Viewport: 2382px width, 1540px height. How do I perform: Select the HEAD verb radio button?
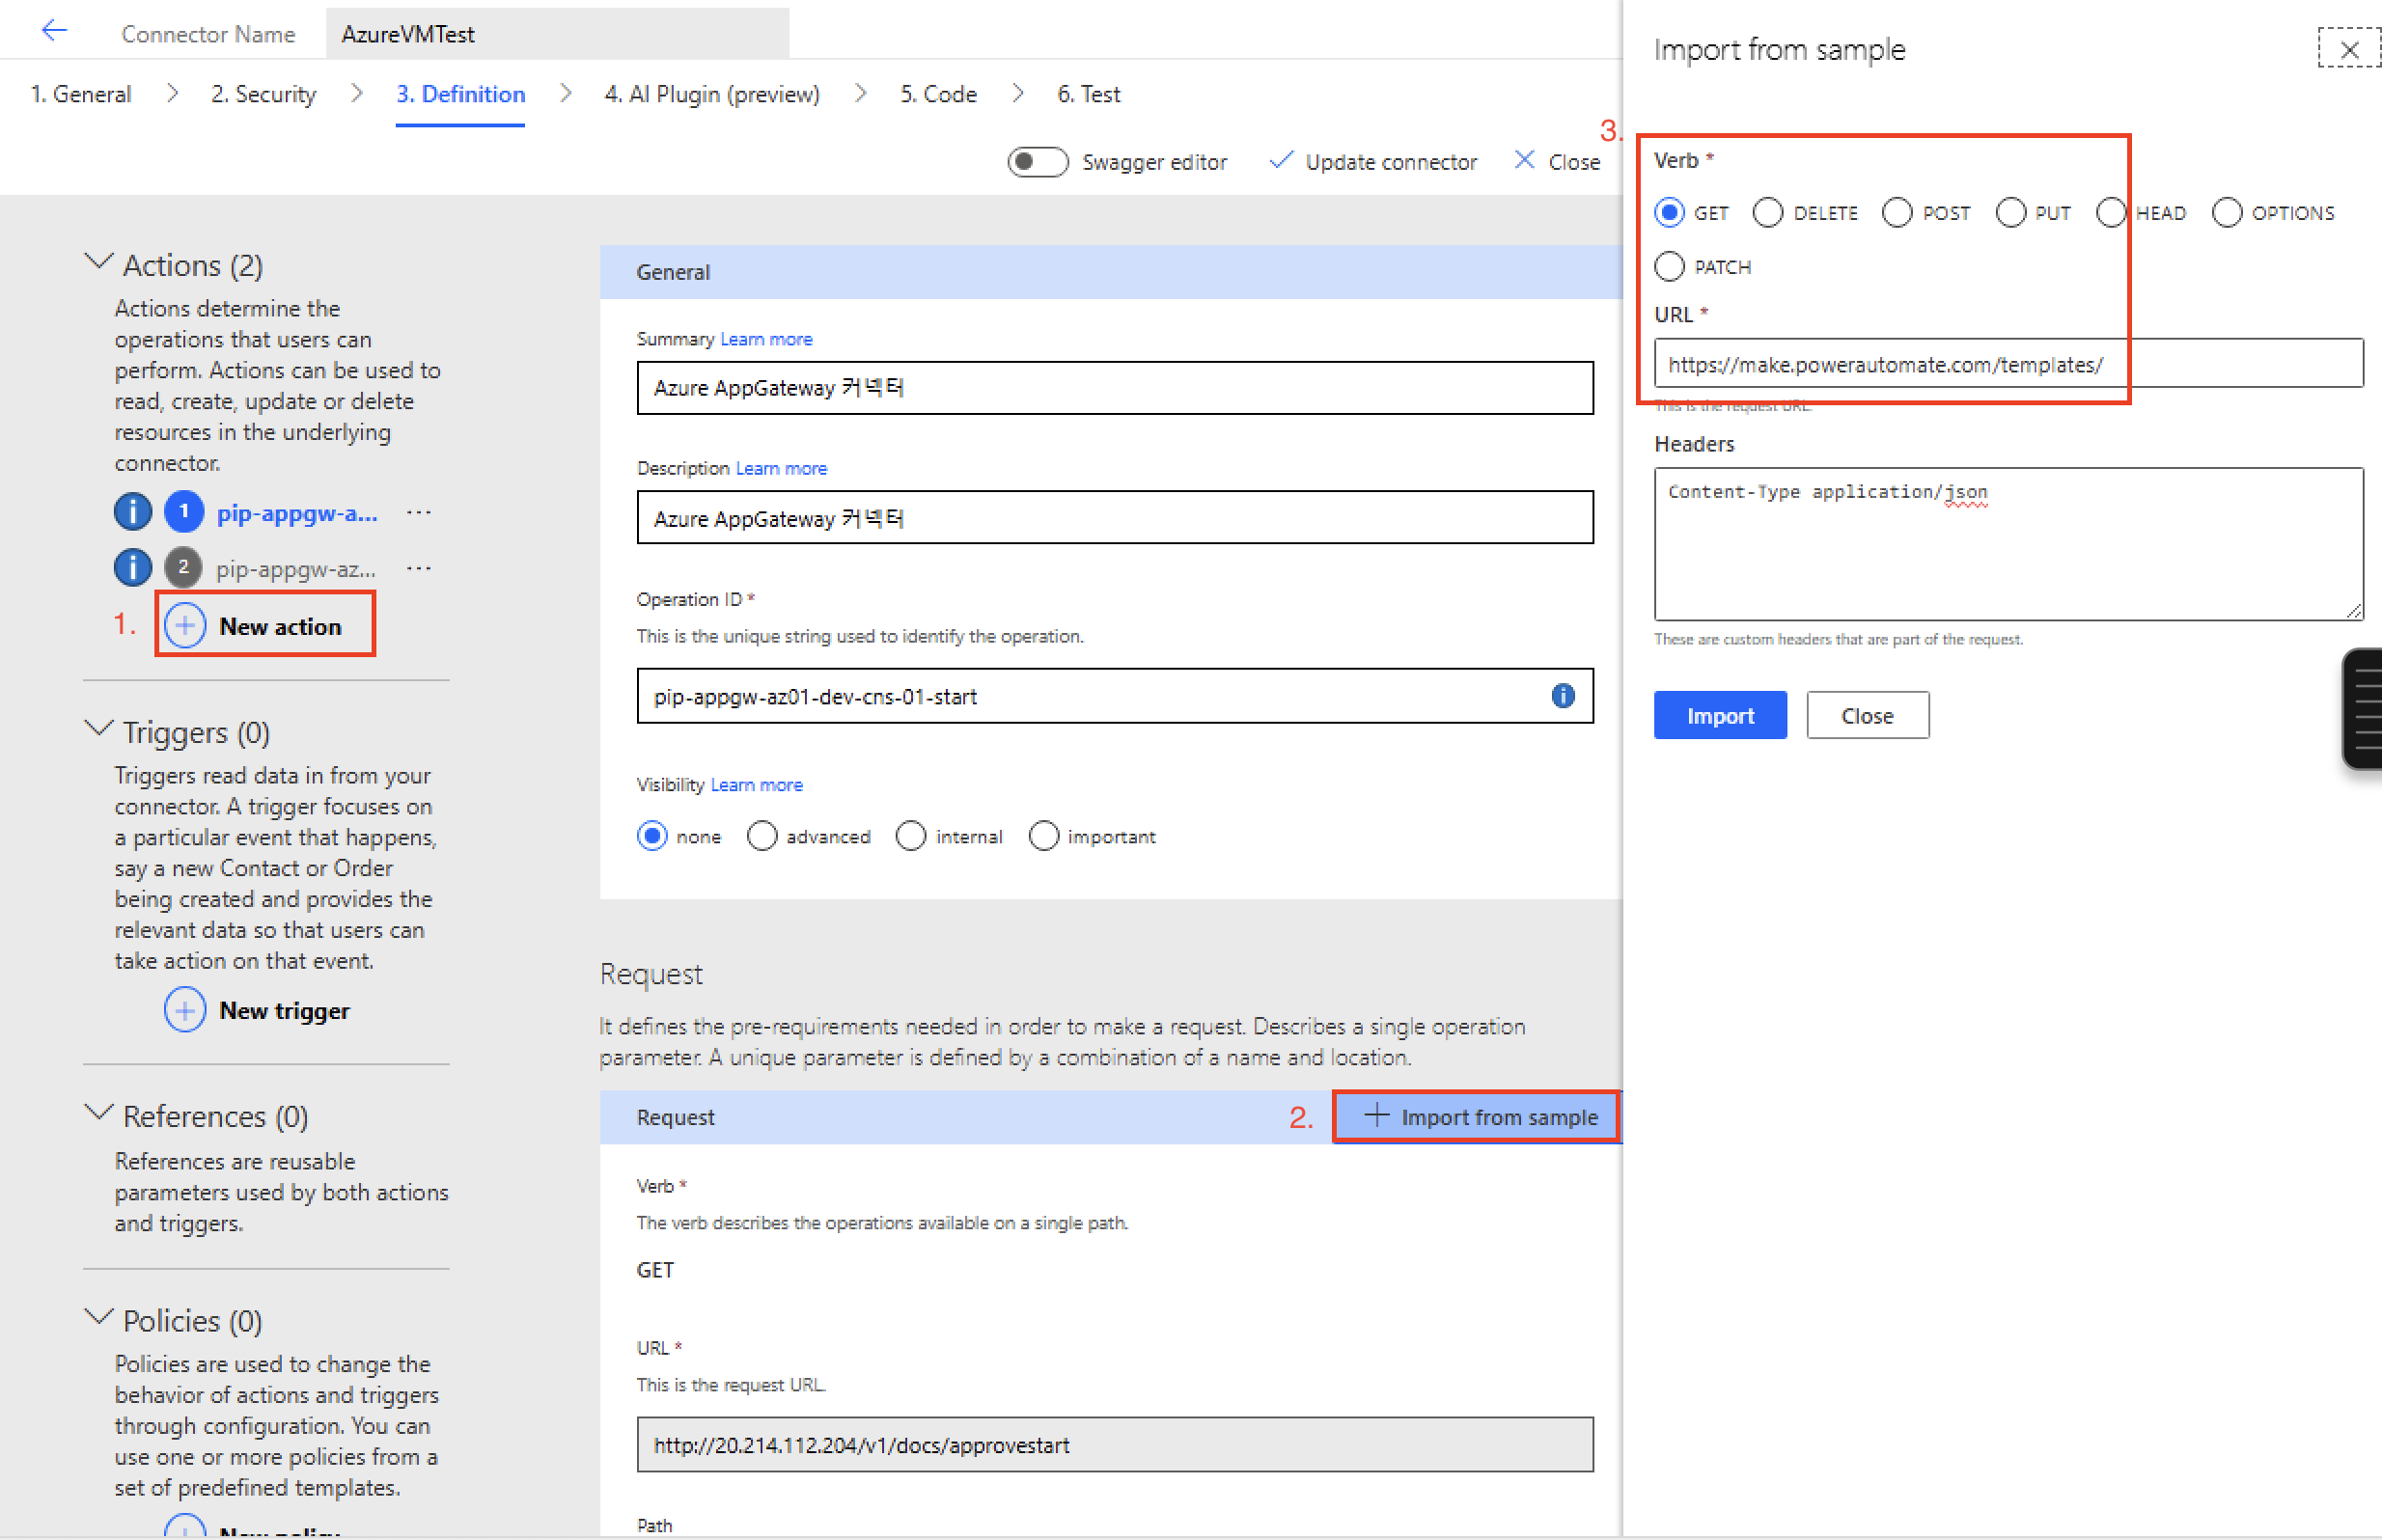(x=2110, y=213)
